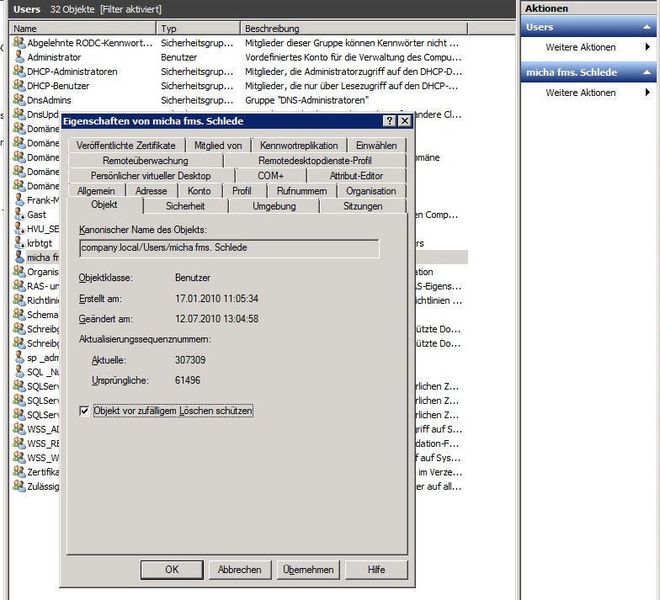Click the DnsAdmins group icon
Image resolution: width=660 pixels, height=600 pixels.
pyautogui.click(x=19, y=100)
